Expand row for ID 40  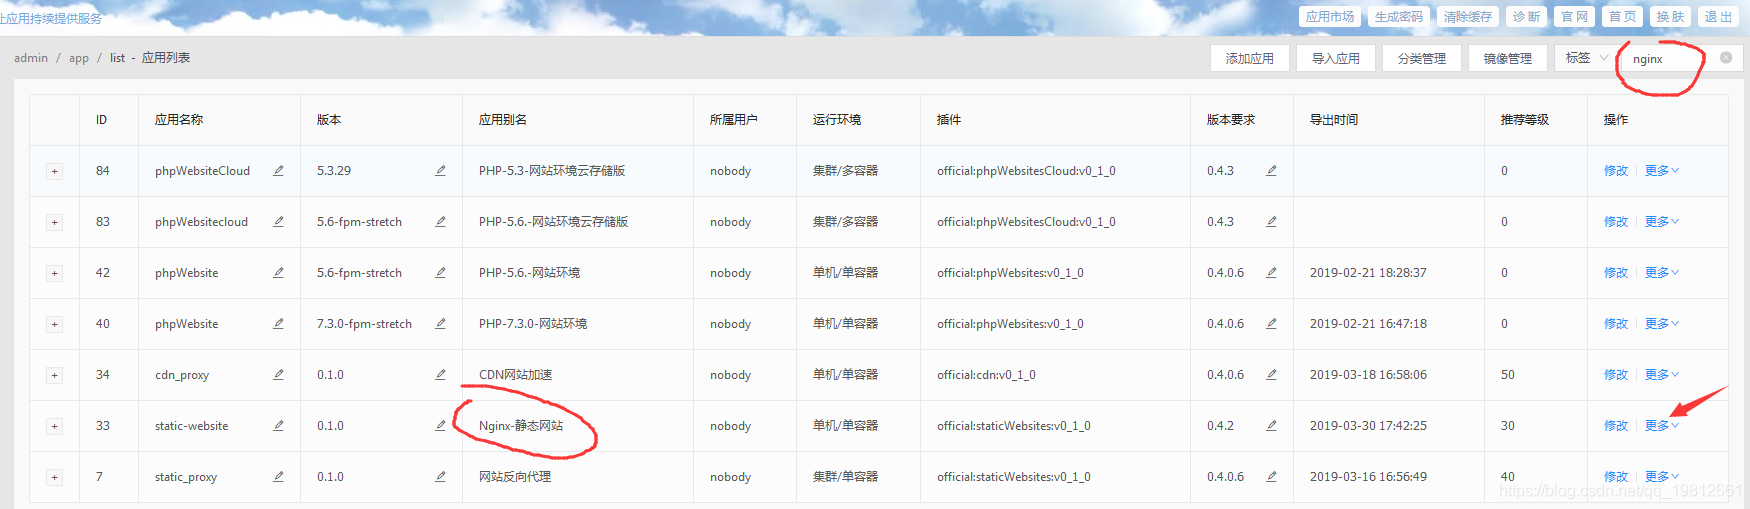tap(54, 325)
